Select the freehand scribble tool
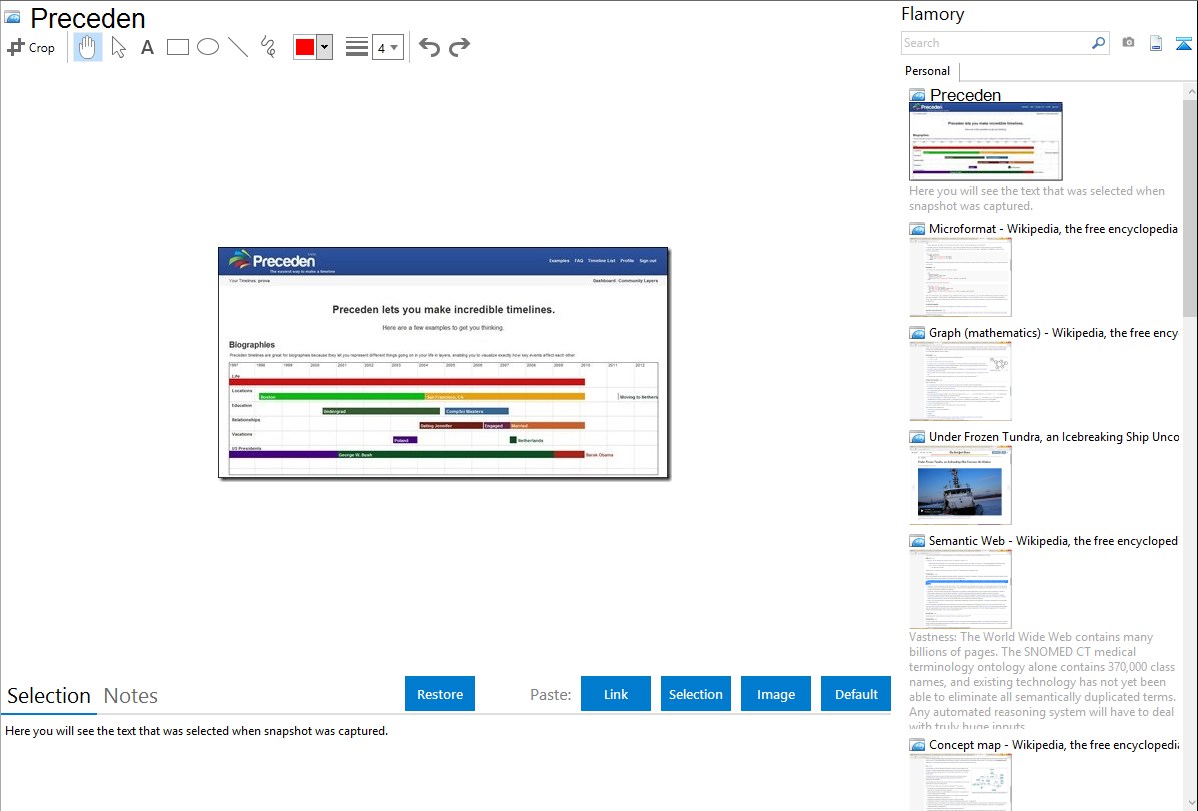The image size is (1198, 811). pyautogui.click(x=268, y=47)
